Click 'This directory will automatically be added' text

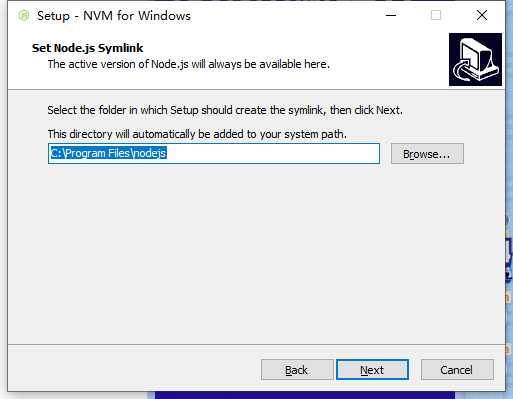point(197,134)
